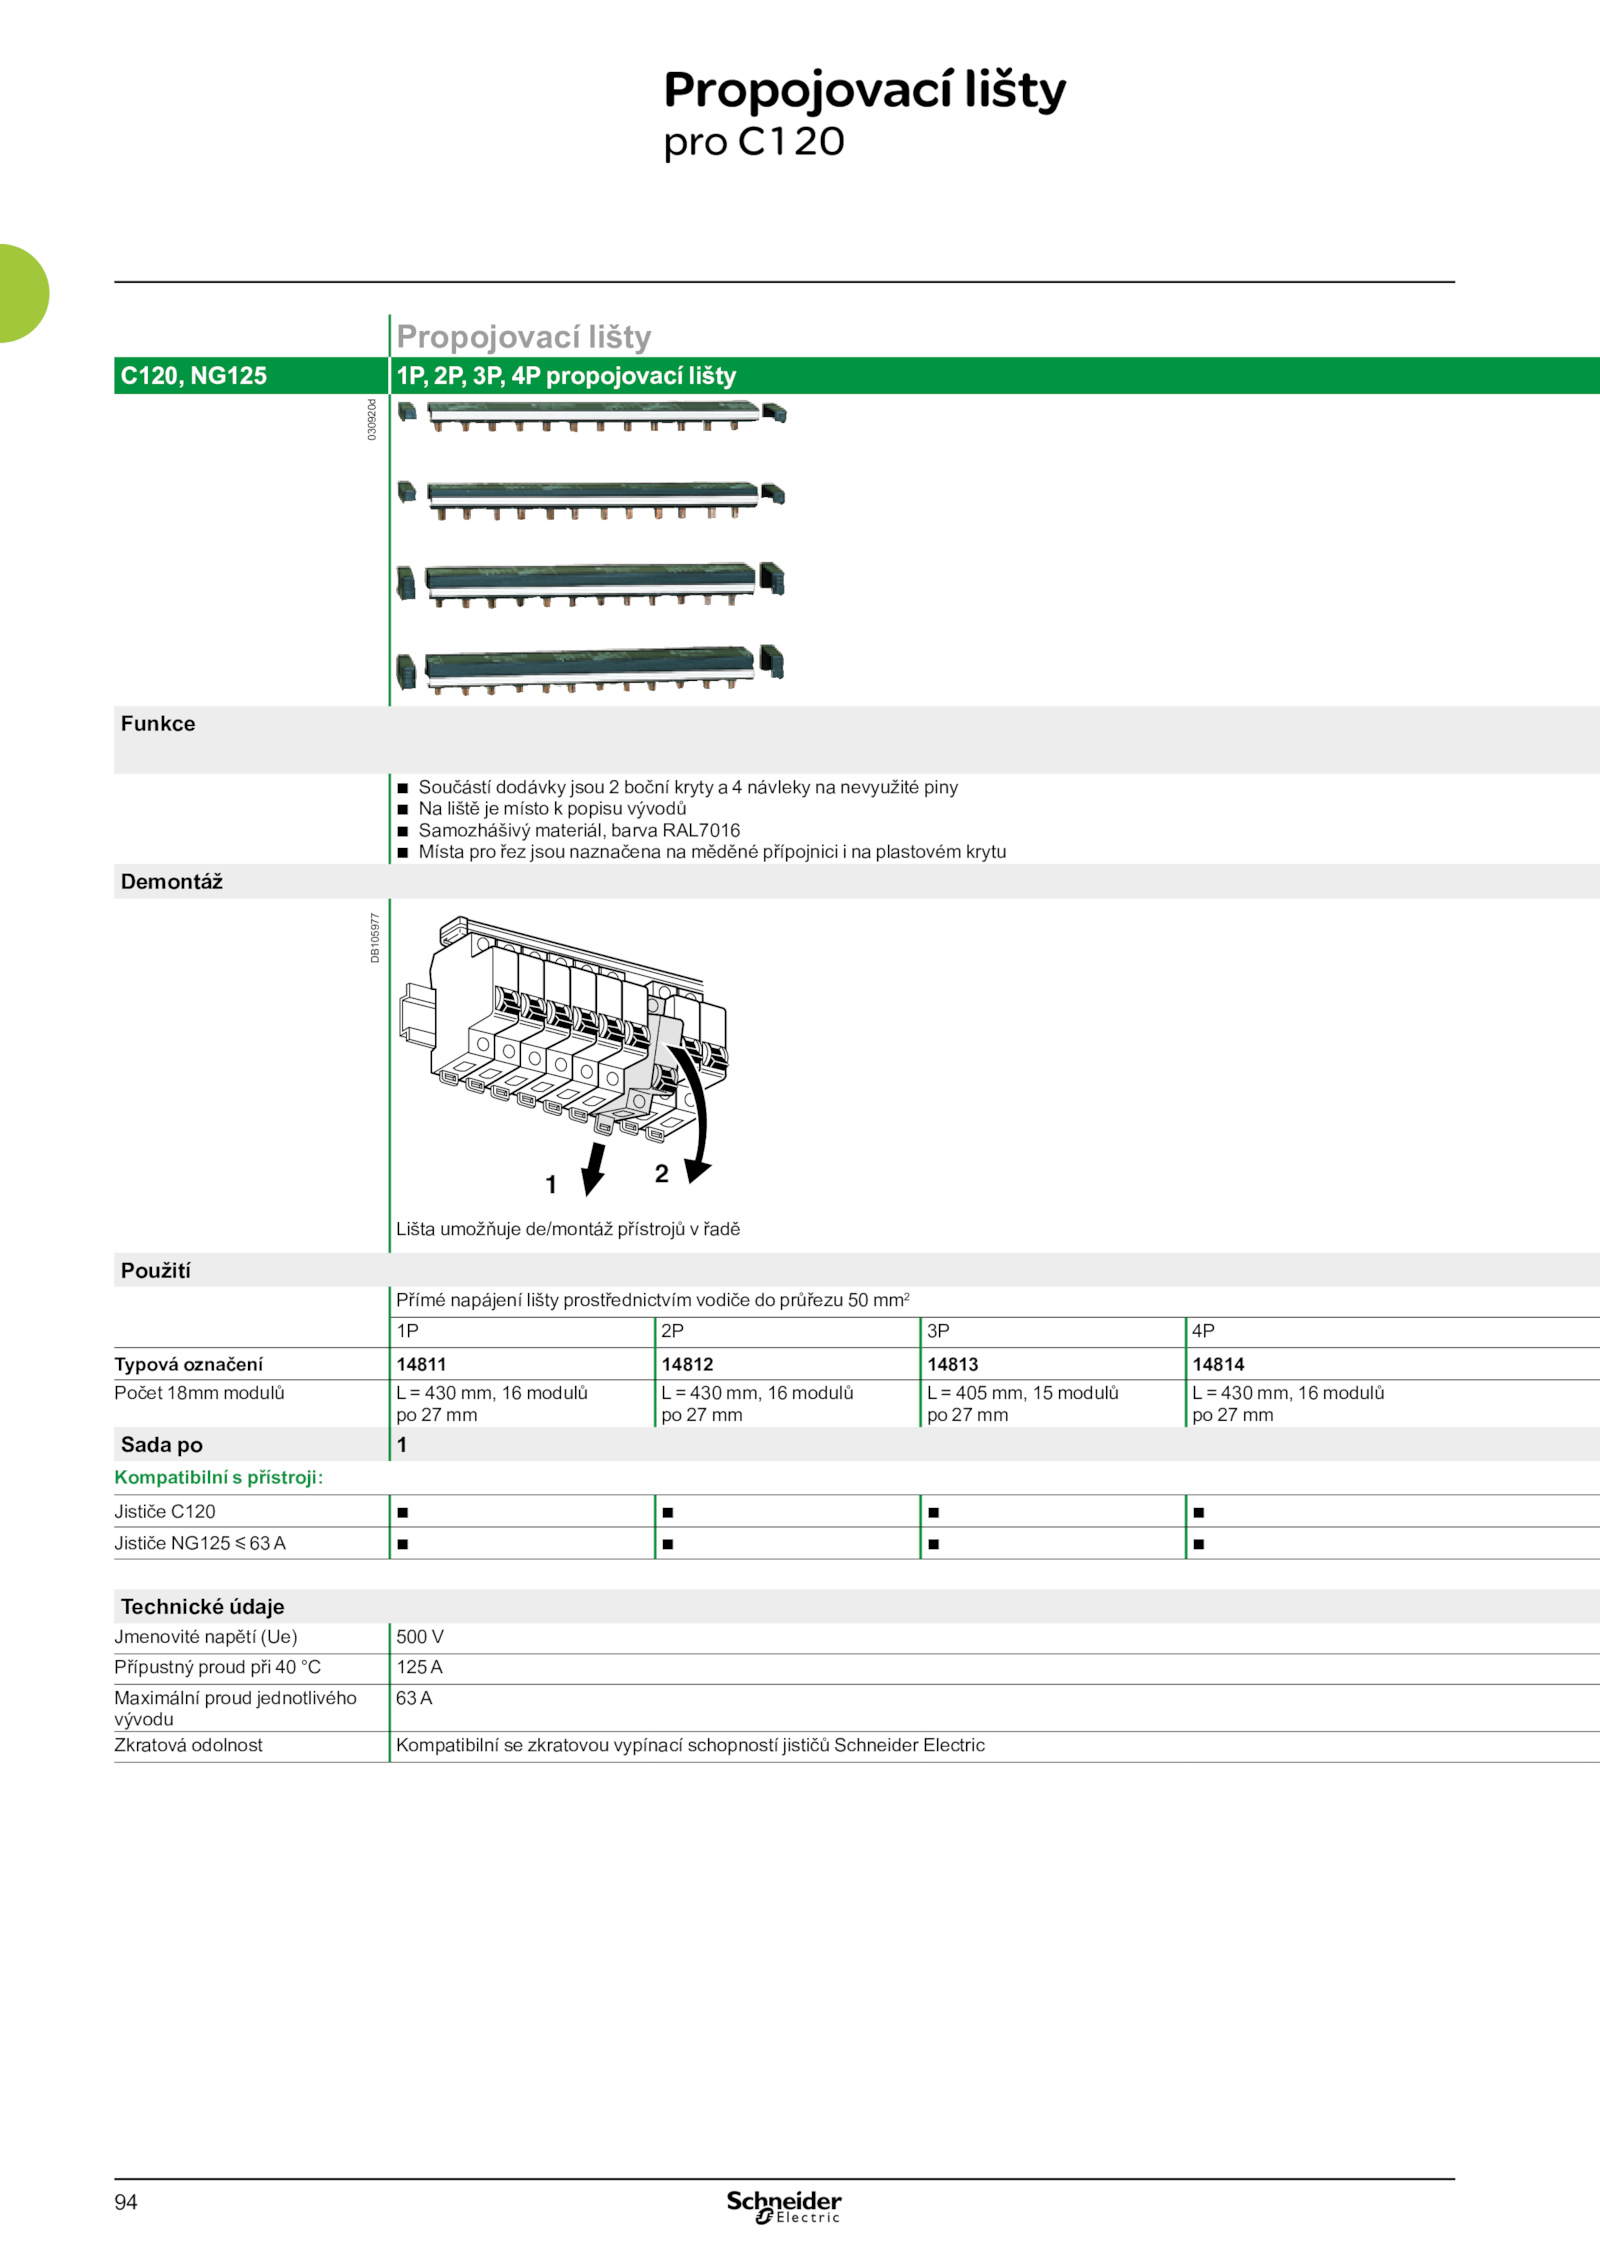The height and width of the screenshot is (2263, 1600).
Task: Click the bullet 'Na liště je místo k popisu vývodů'
Action: 552,808
